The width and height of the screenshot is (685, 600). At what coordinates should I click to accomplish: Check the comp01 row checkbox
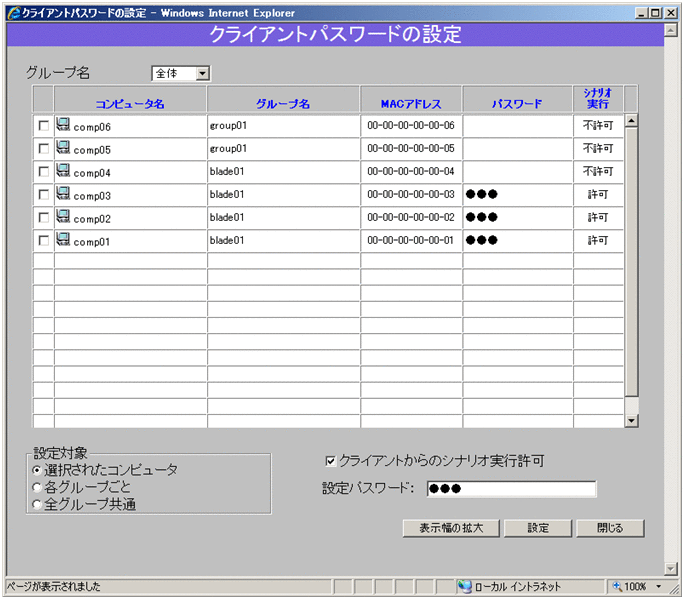click(x=44, y=240)
